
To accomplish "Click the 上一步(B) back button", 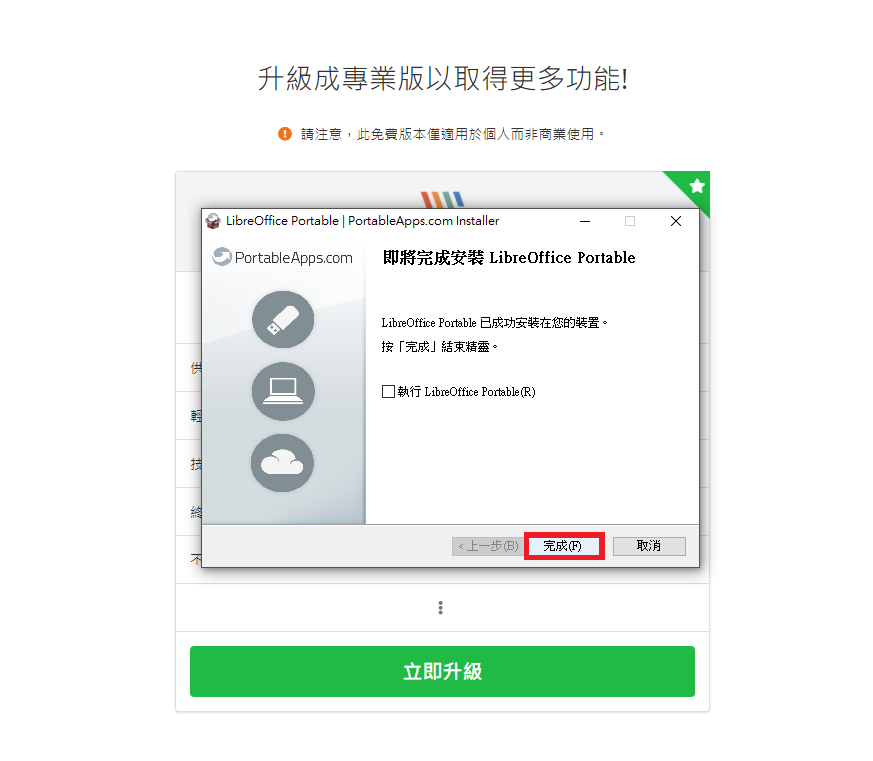I will point(488,546).
